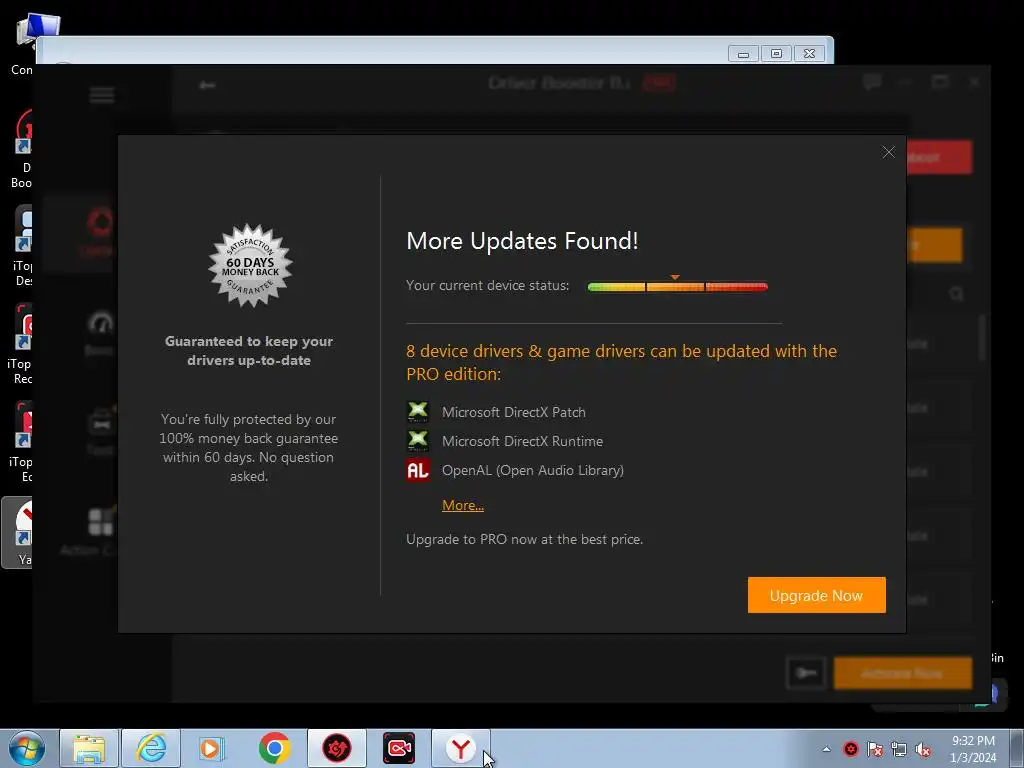Viewport: 1024px width, 768px height.
Task: Select 'OpenAL (Open Audio Library)' text
Action: (532, 470)
